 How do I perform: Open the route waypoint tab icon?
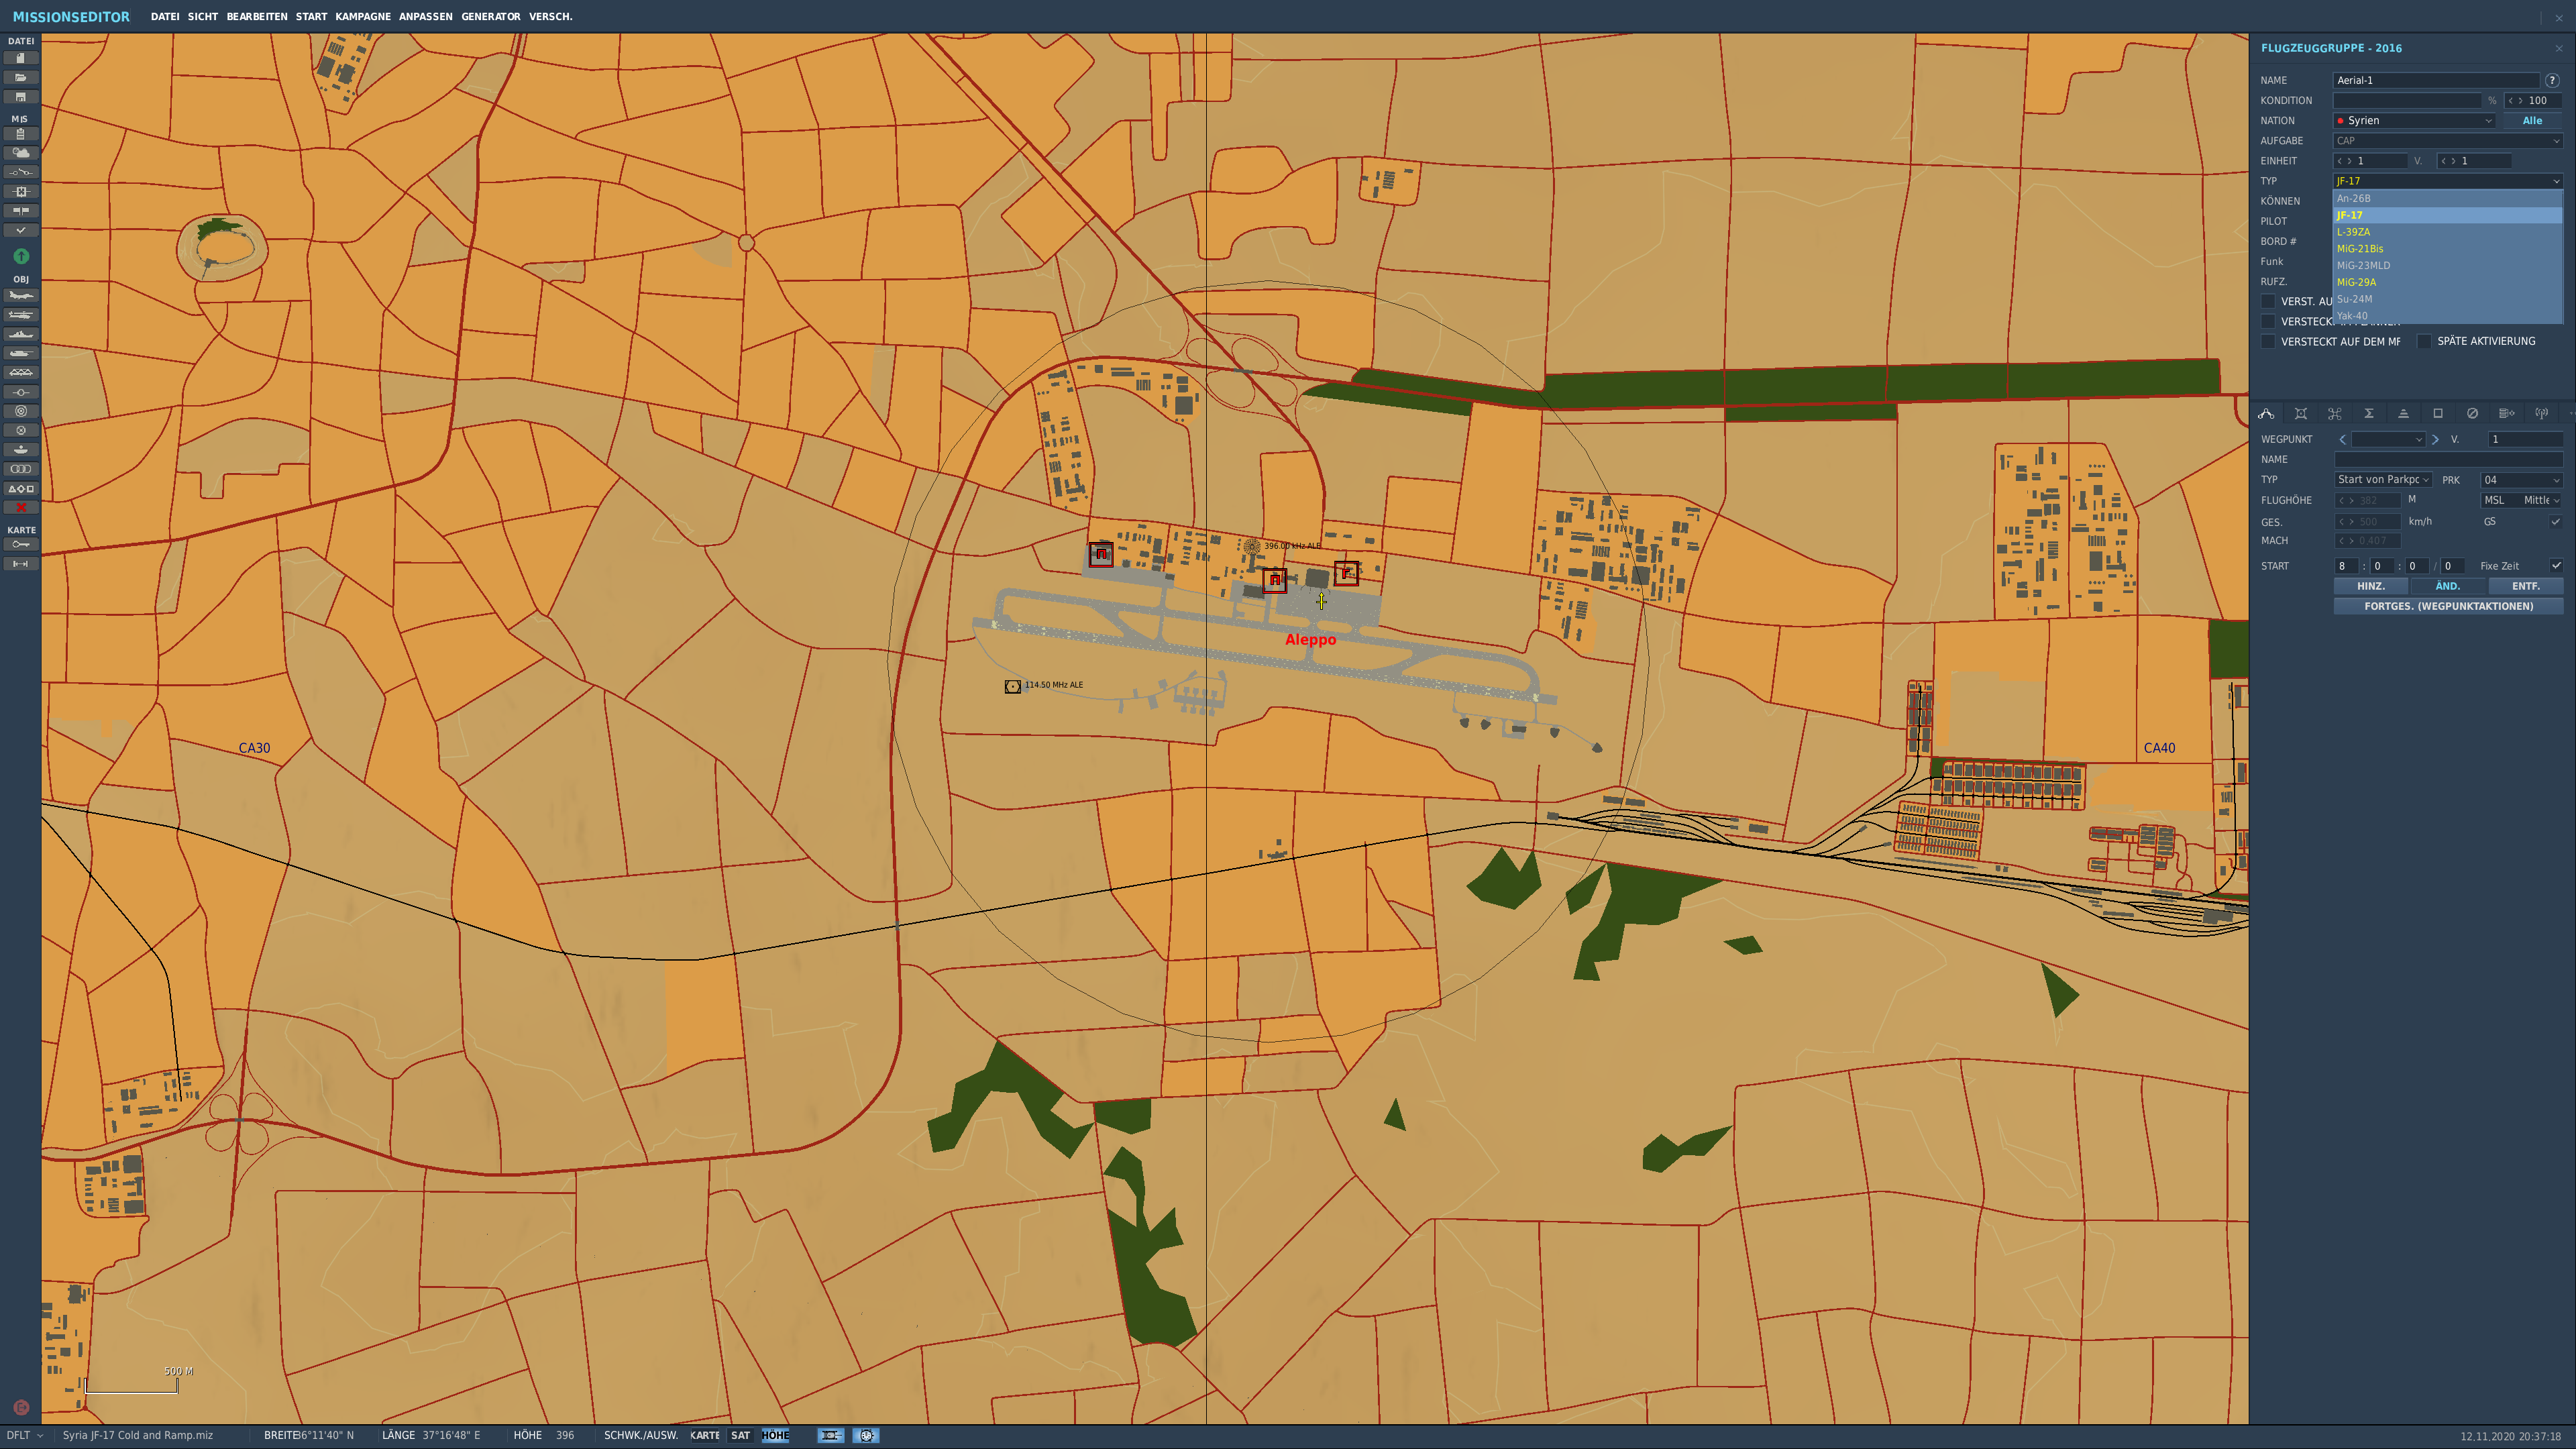2266,414
